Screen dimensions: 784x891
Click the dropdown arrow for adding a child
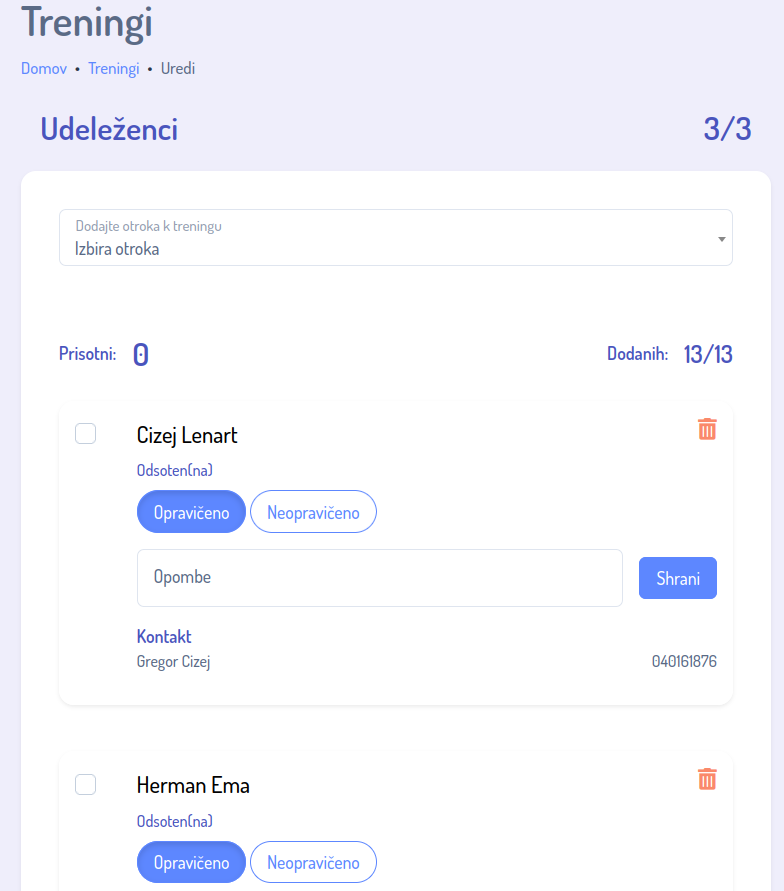tap(721, 239)
